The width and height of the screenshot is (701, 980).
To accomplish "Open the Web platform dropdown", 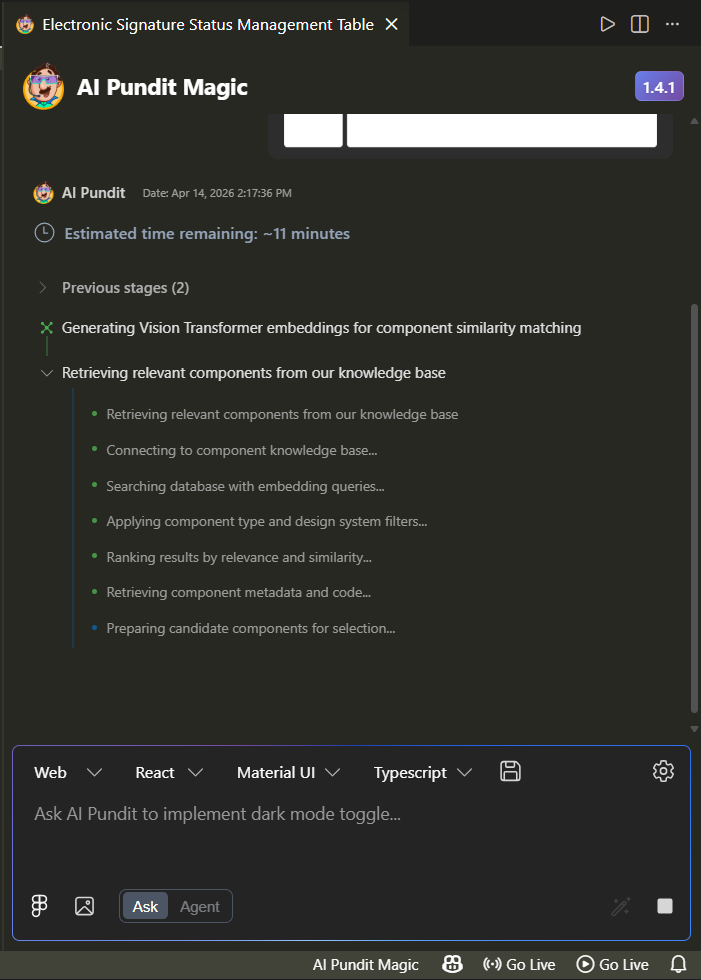I will click(68, 772).
